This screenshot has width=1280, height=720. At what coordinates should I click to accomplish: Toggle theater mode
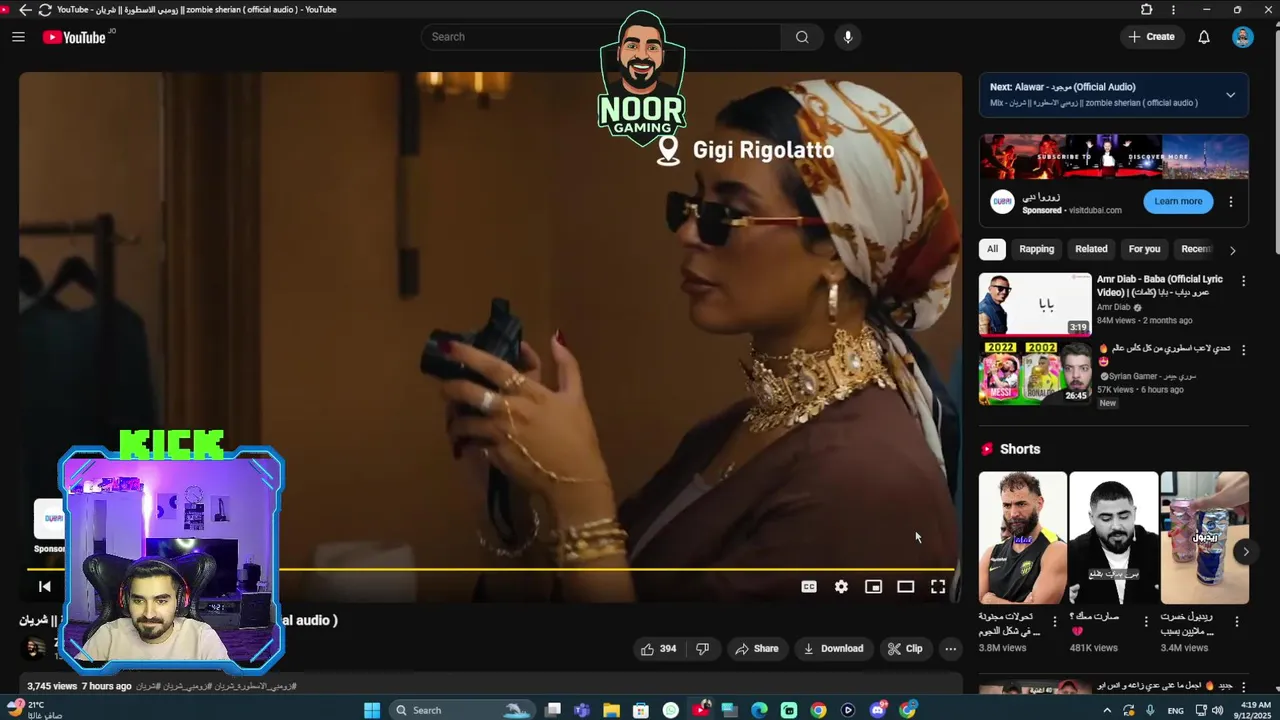pyautogui.click(x=905, y=587)
